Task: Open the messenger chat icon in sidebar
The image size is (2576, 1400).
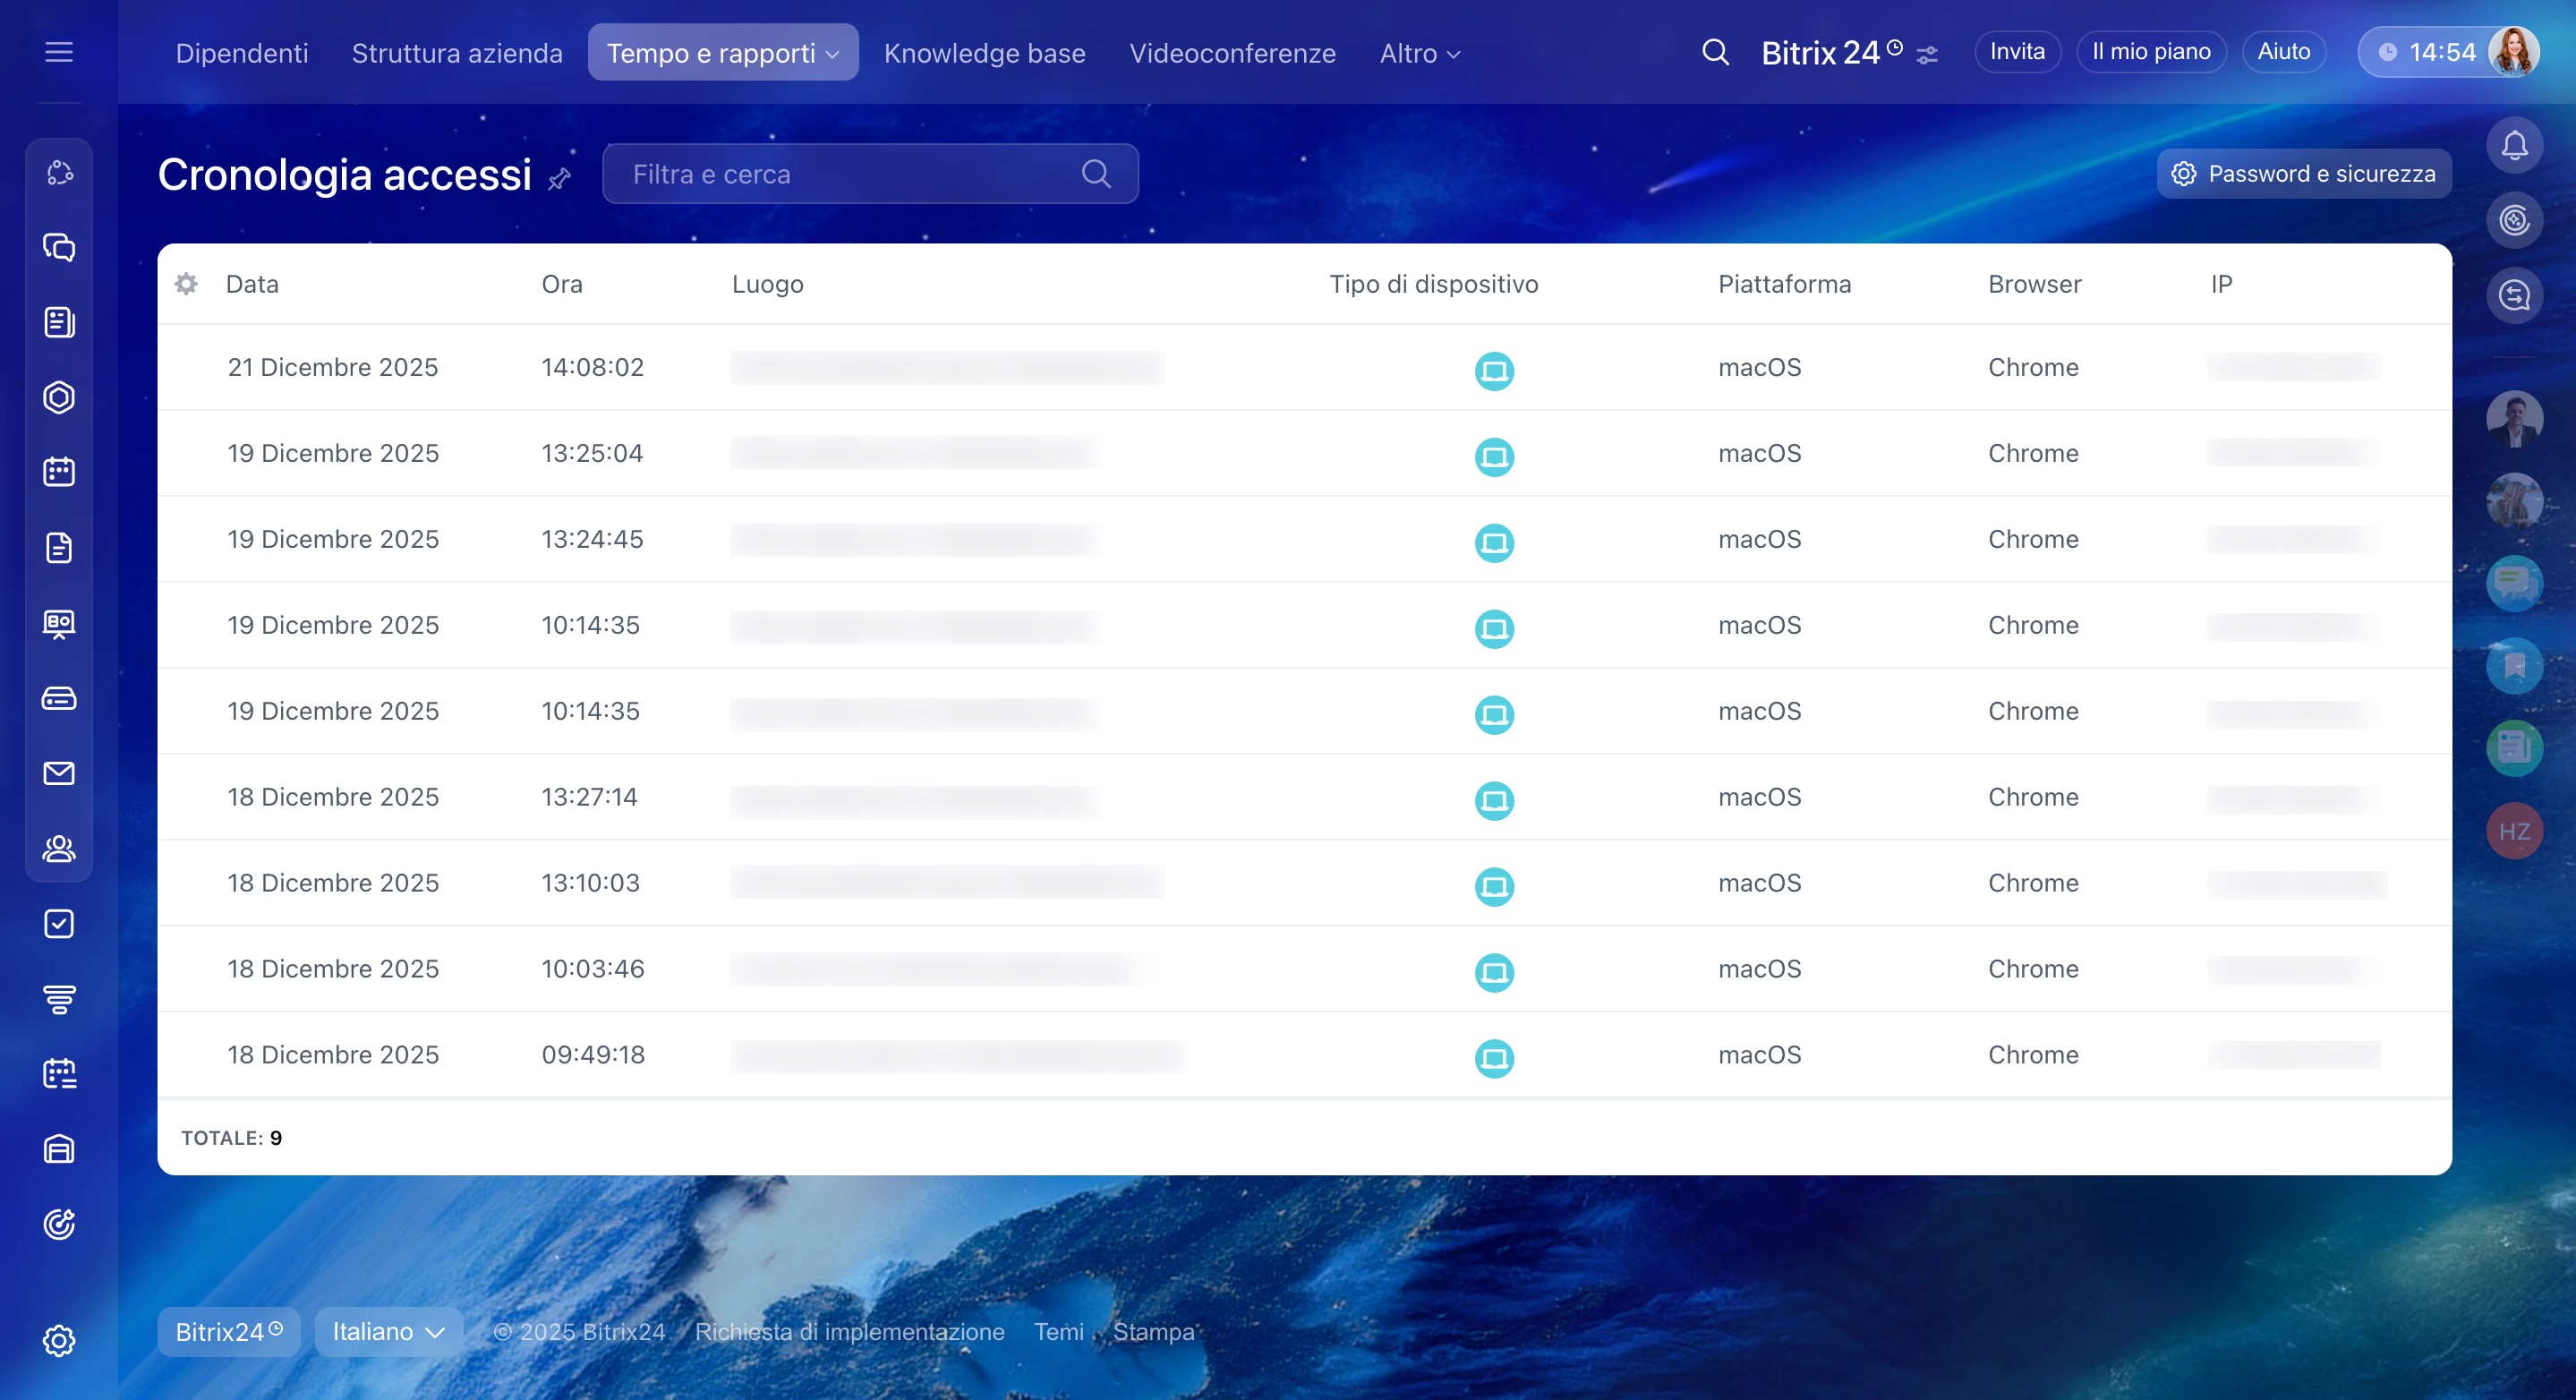Action: click(59, 247)
